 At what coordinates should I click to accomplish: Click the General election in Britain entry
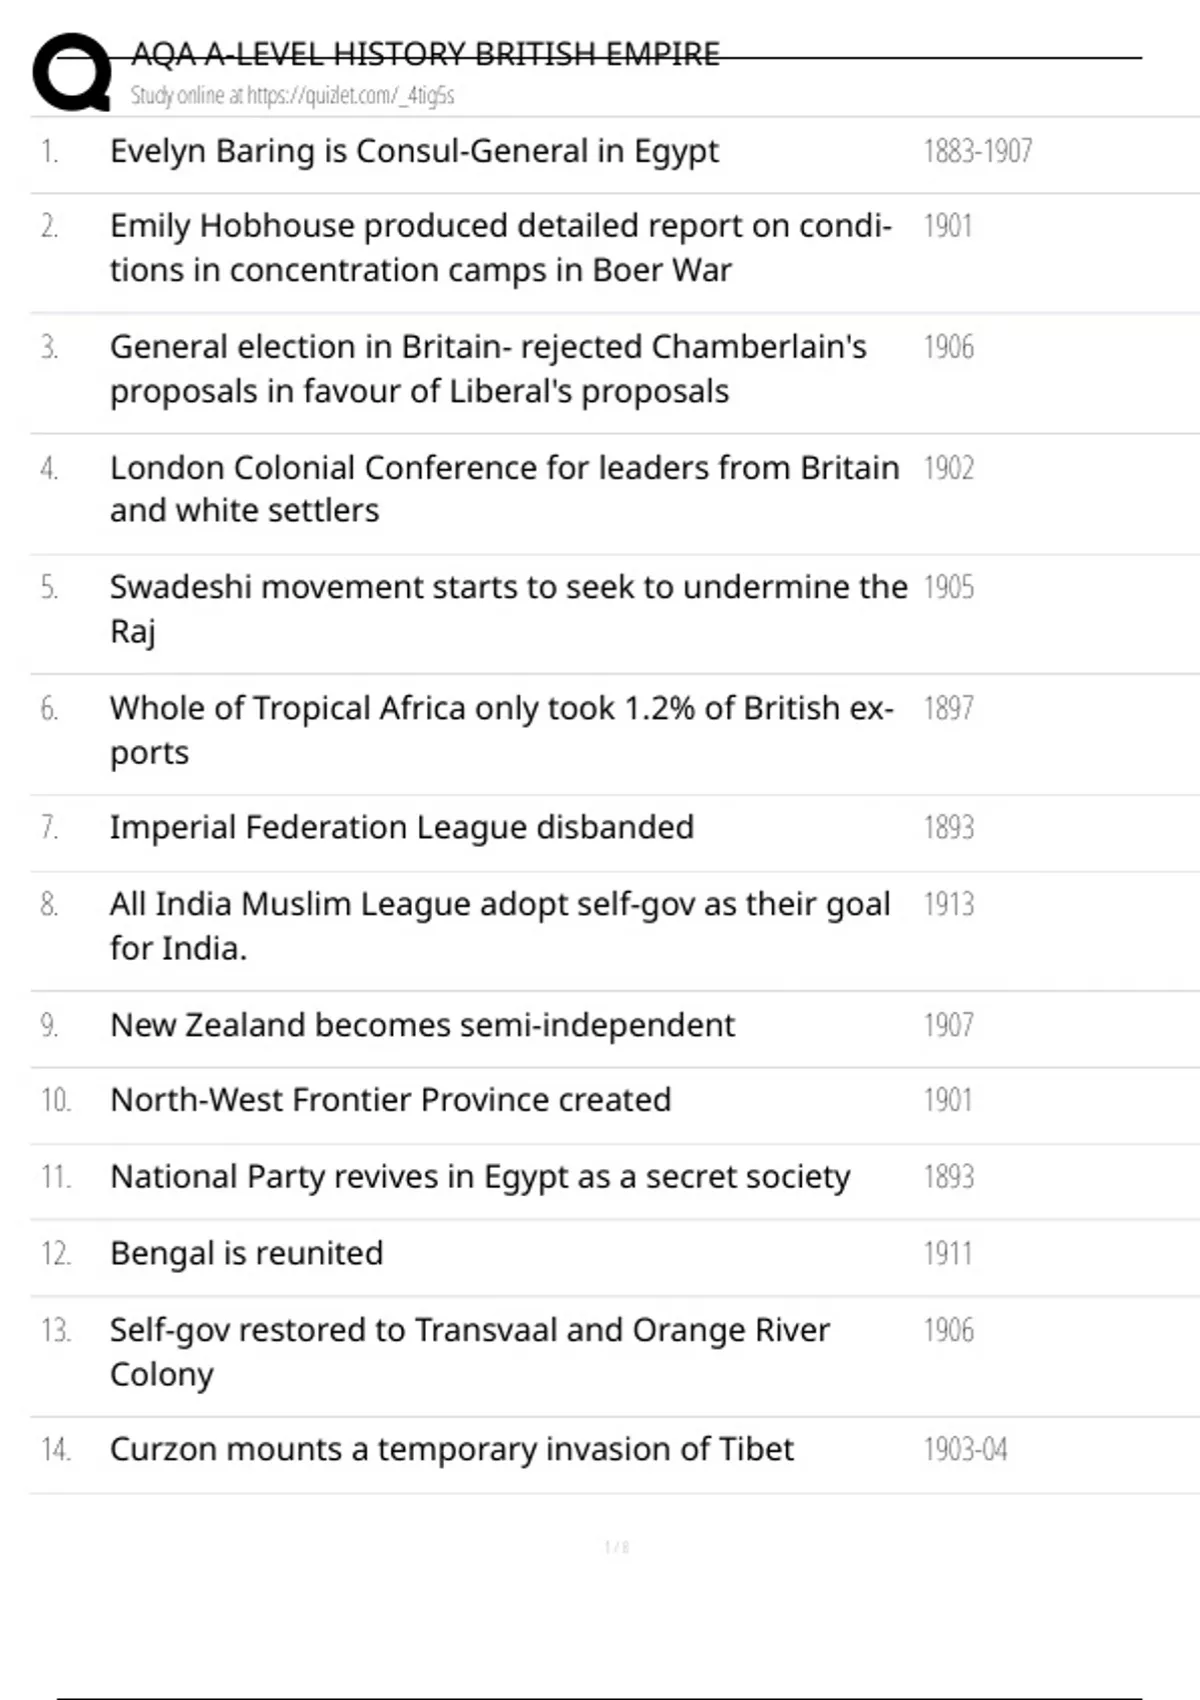(x=488, y=369)
